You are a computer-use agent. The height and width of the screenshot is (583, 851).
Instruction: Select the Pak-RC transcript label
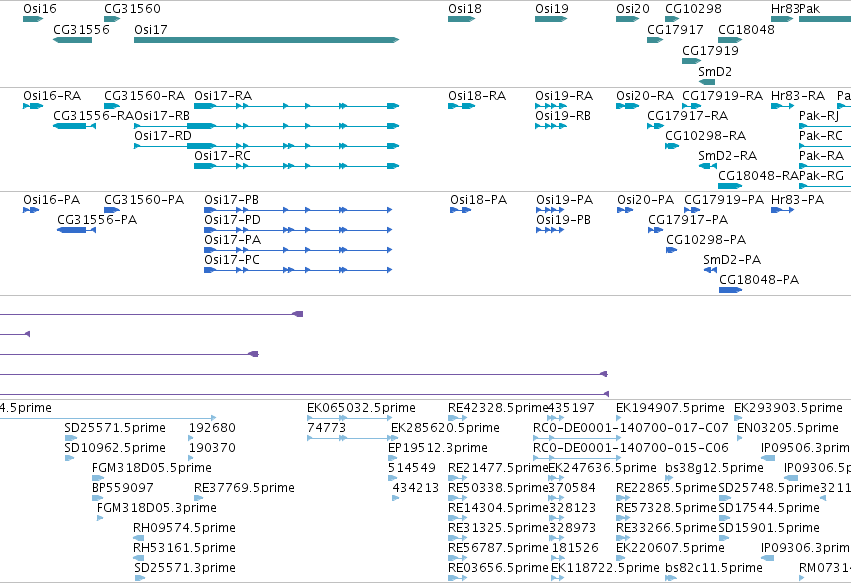(x=821, y=136)
